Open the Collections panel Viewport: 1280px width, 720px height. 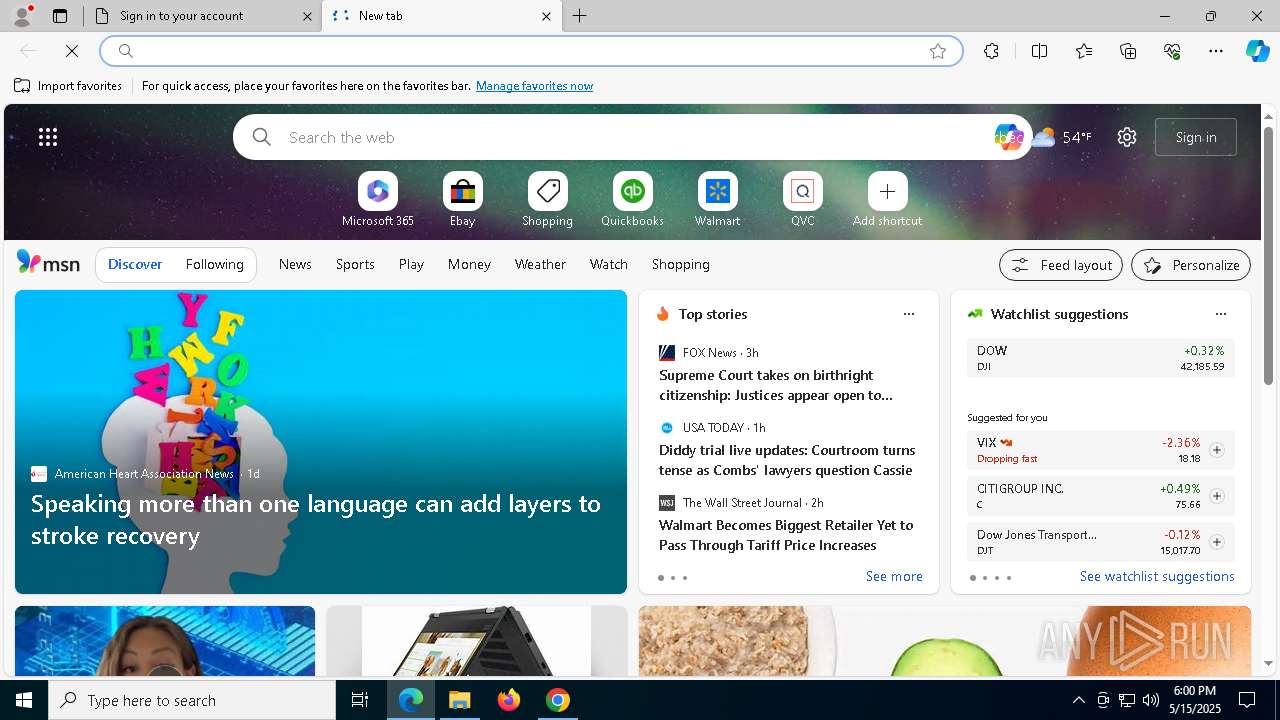pyautogui.click(x=1128, y=51)
